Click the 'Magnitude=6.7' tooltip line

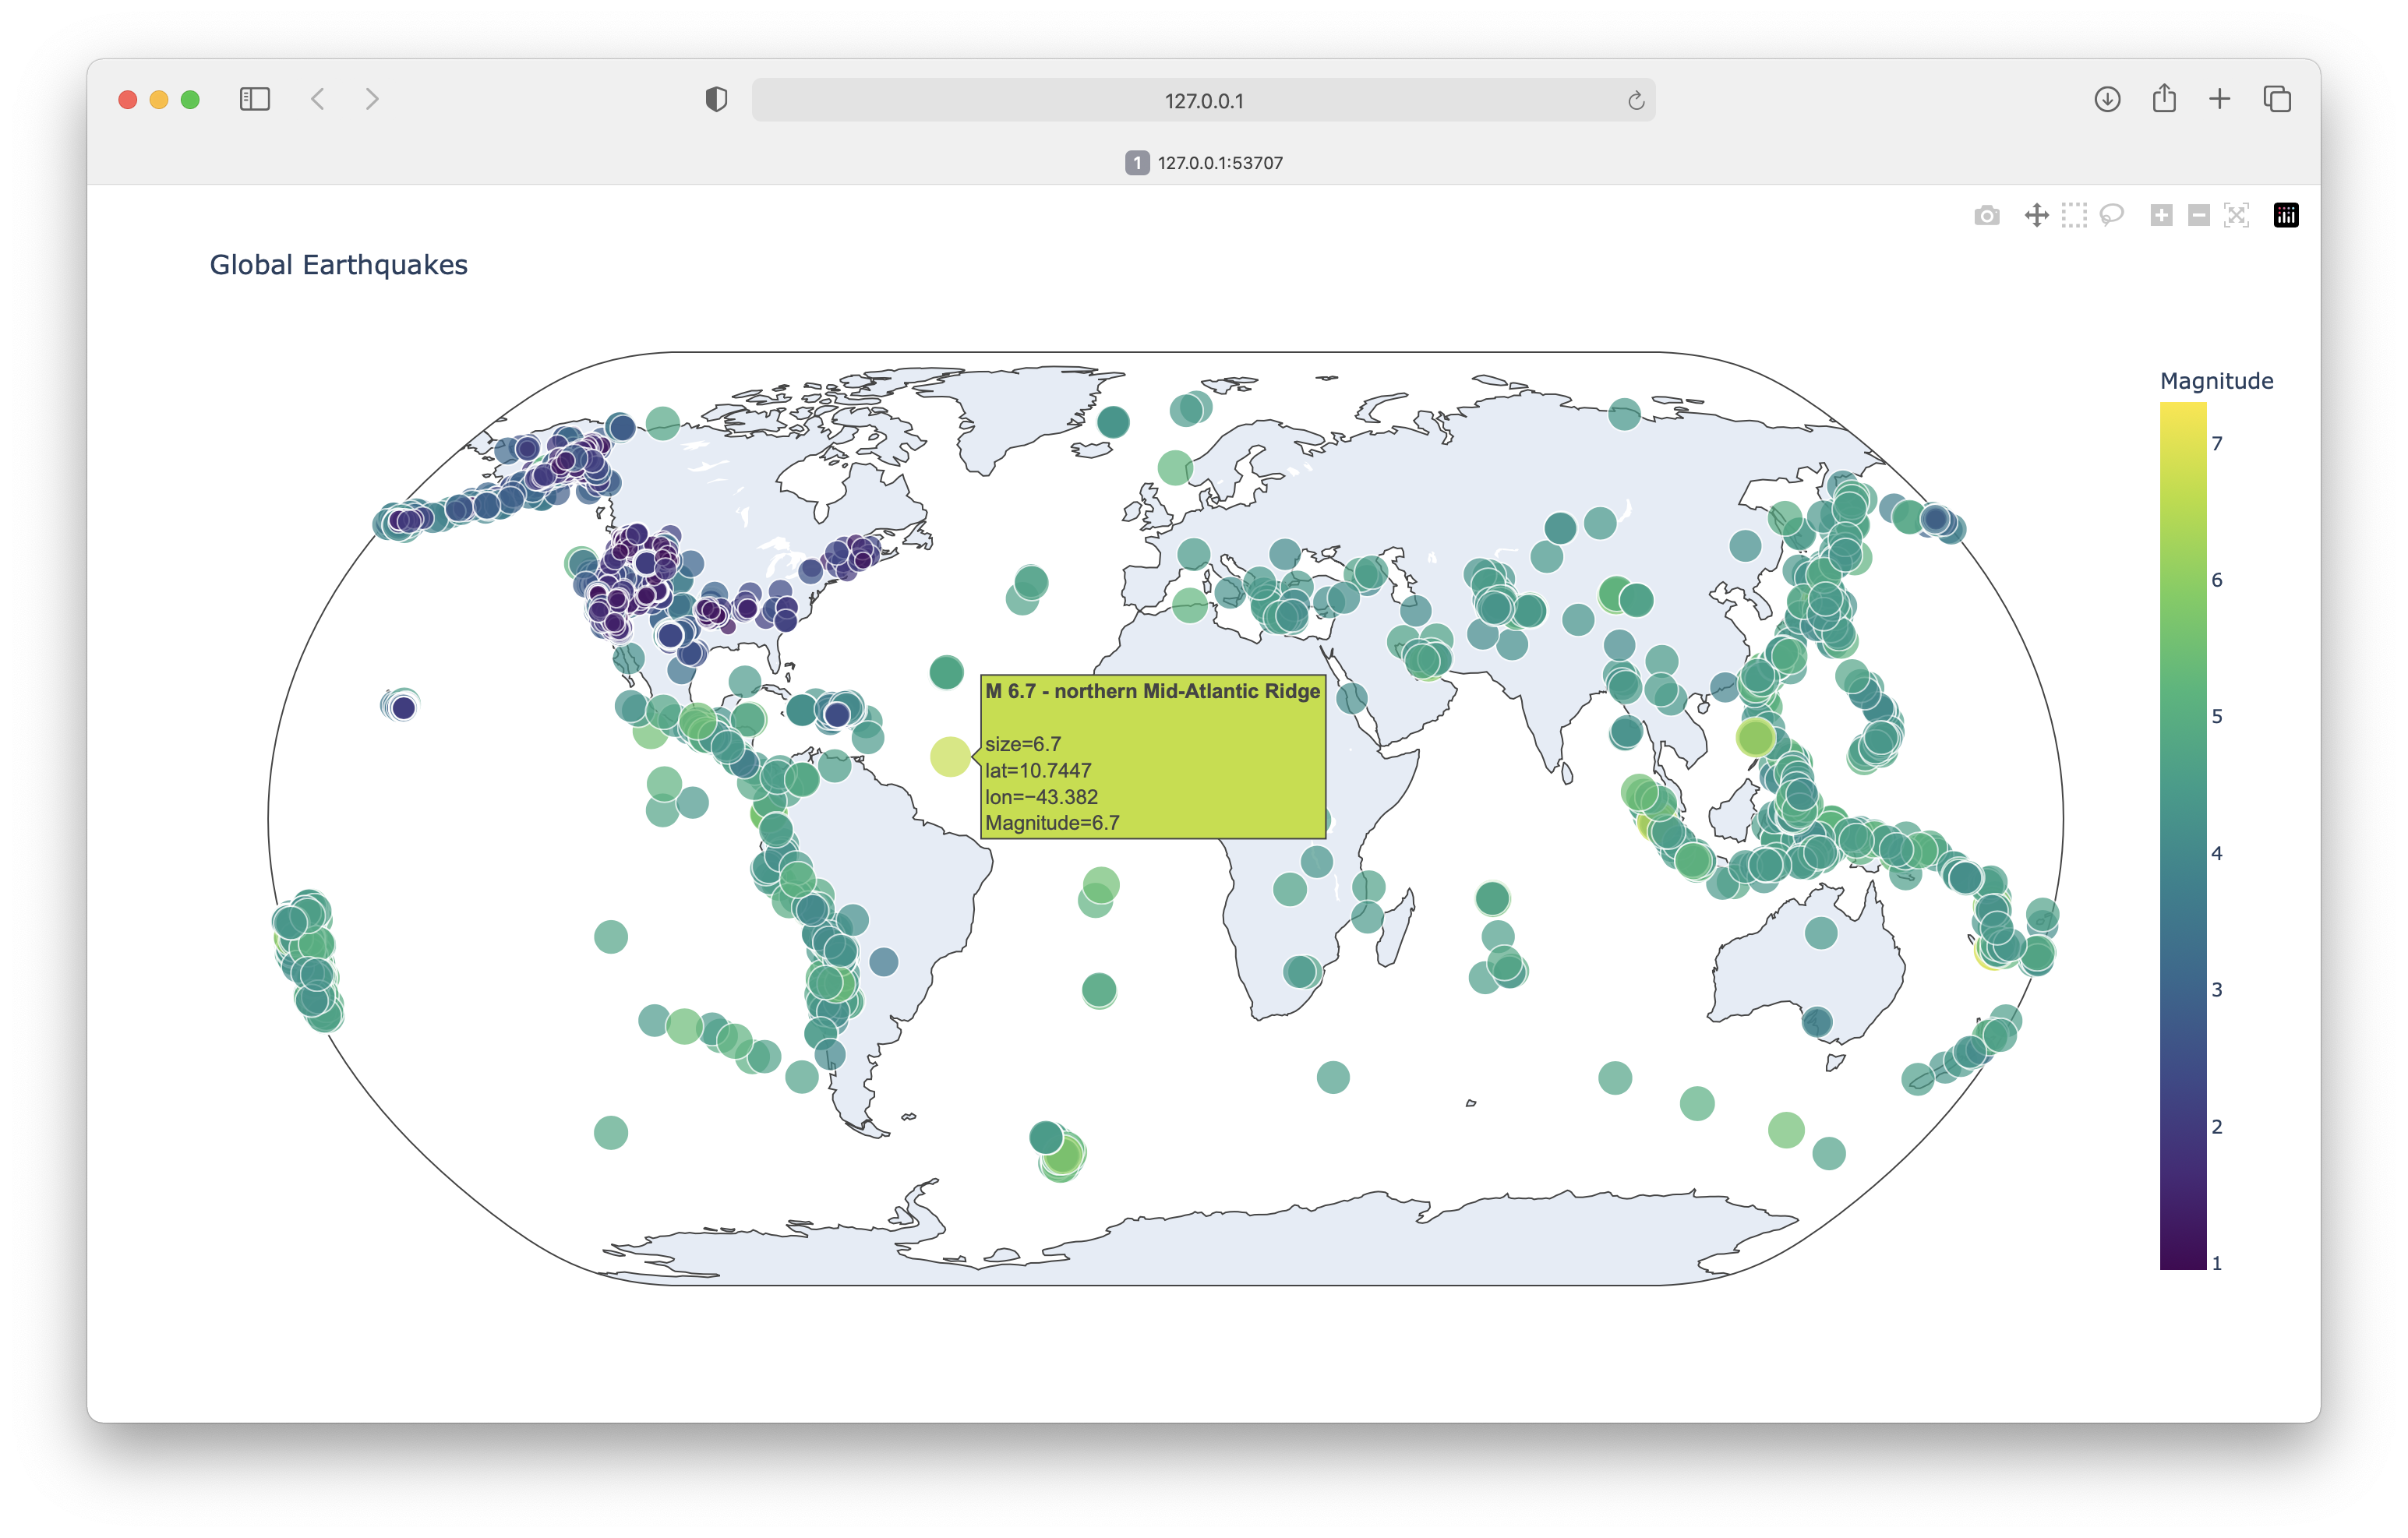(1052, 823)
